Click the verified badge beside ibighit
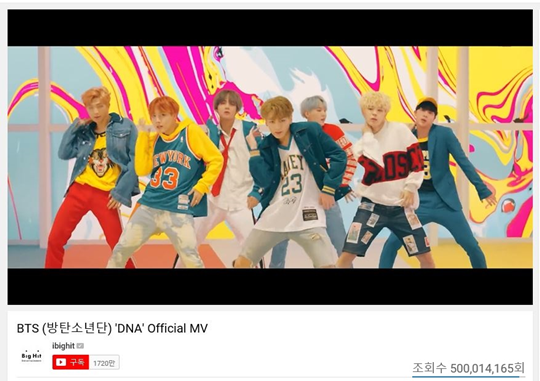Viewport: 540px width, 381px height. tap(80, 346)
